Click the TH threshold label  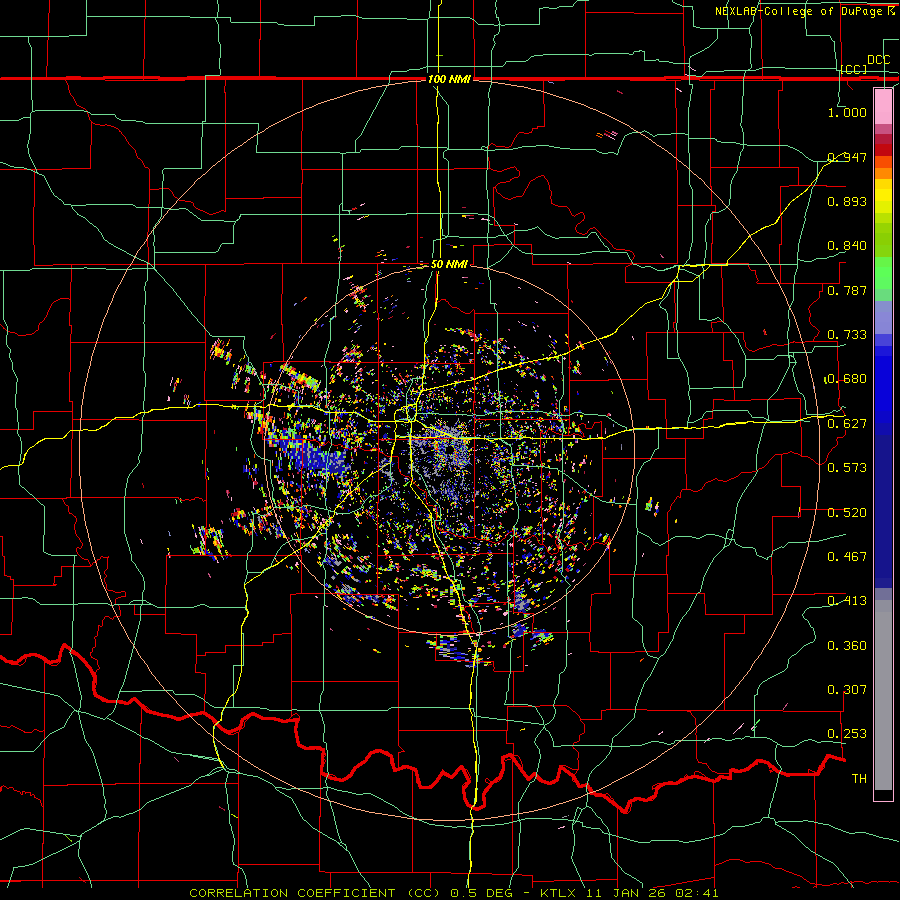[859, 779]
